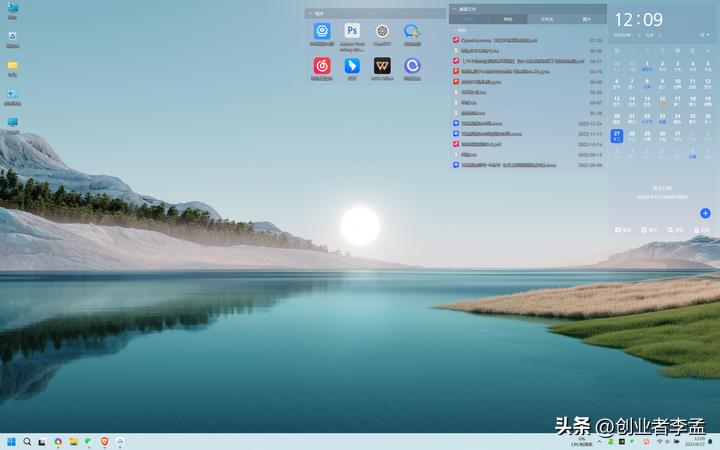This screenshot has height=450, width=720.
Task: Collapse the desktop files widget panel
Action: pyautogui.click(x=453, y=8)
